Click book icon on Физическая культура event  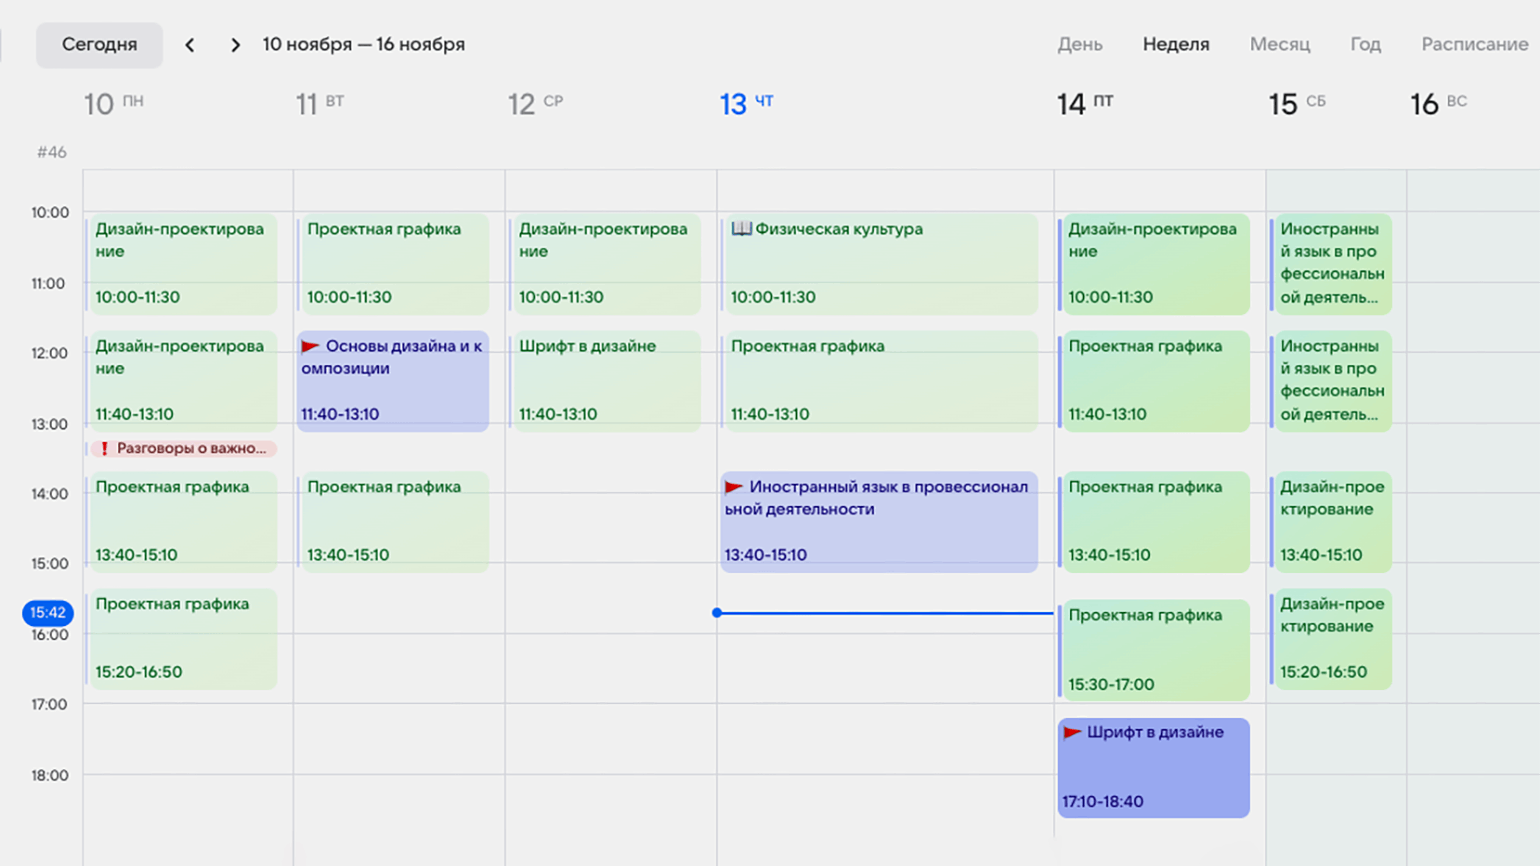pyautogui.click(x=741, y=229)
